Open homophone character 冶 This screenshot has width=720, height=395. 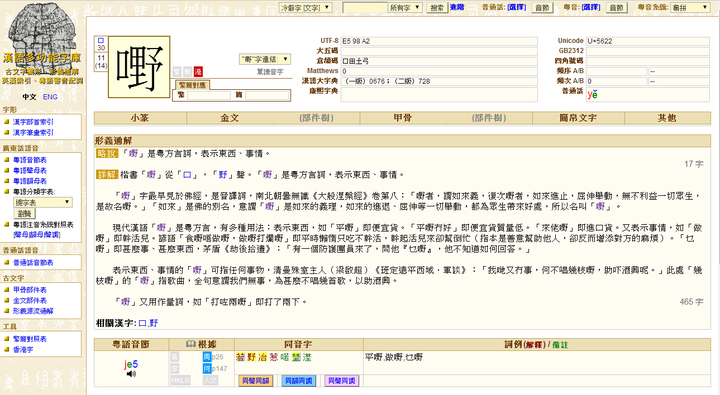point(262,357)
